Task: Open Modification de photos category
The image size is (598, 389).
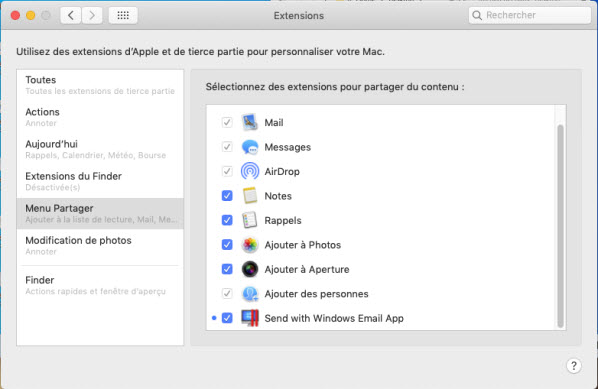Action: coord(100,245)
